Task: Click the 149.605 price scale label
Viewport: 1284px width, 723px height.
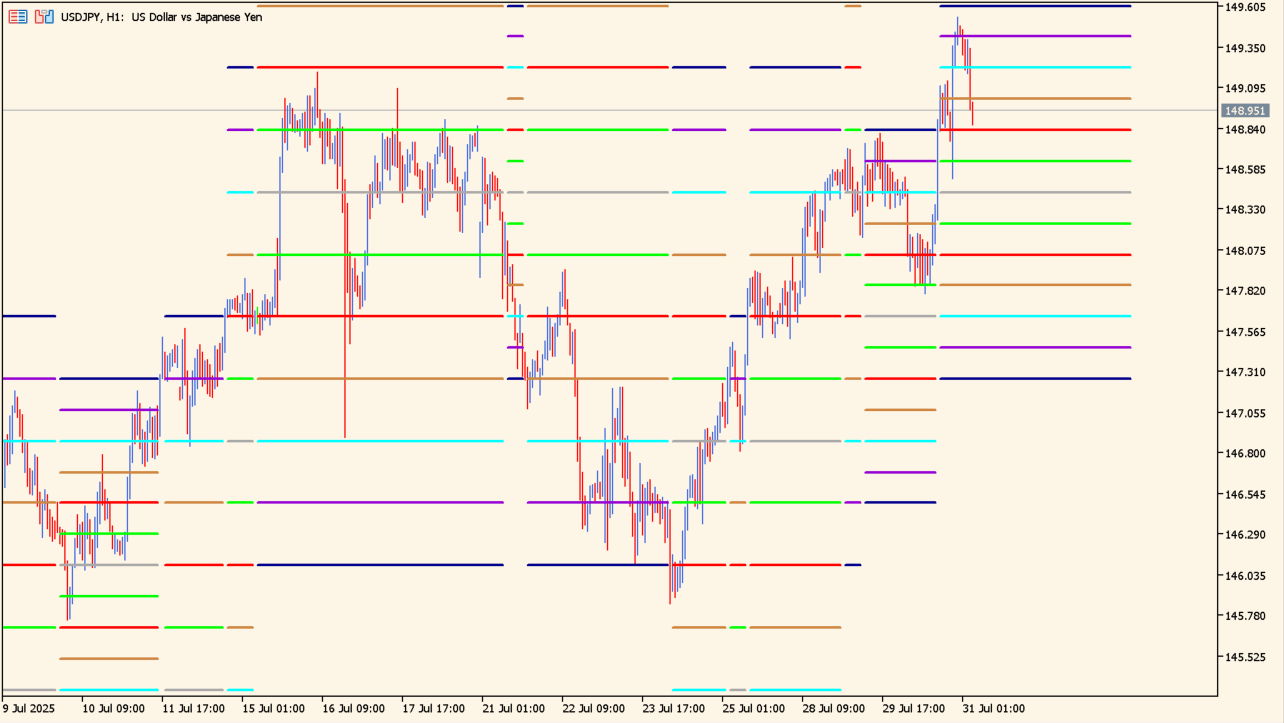Action: coord(1245,7)
